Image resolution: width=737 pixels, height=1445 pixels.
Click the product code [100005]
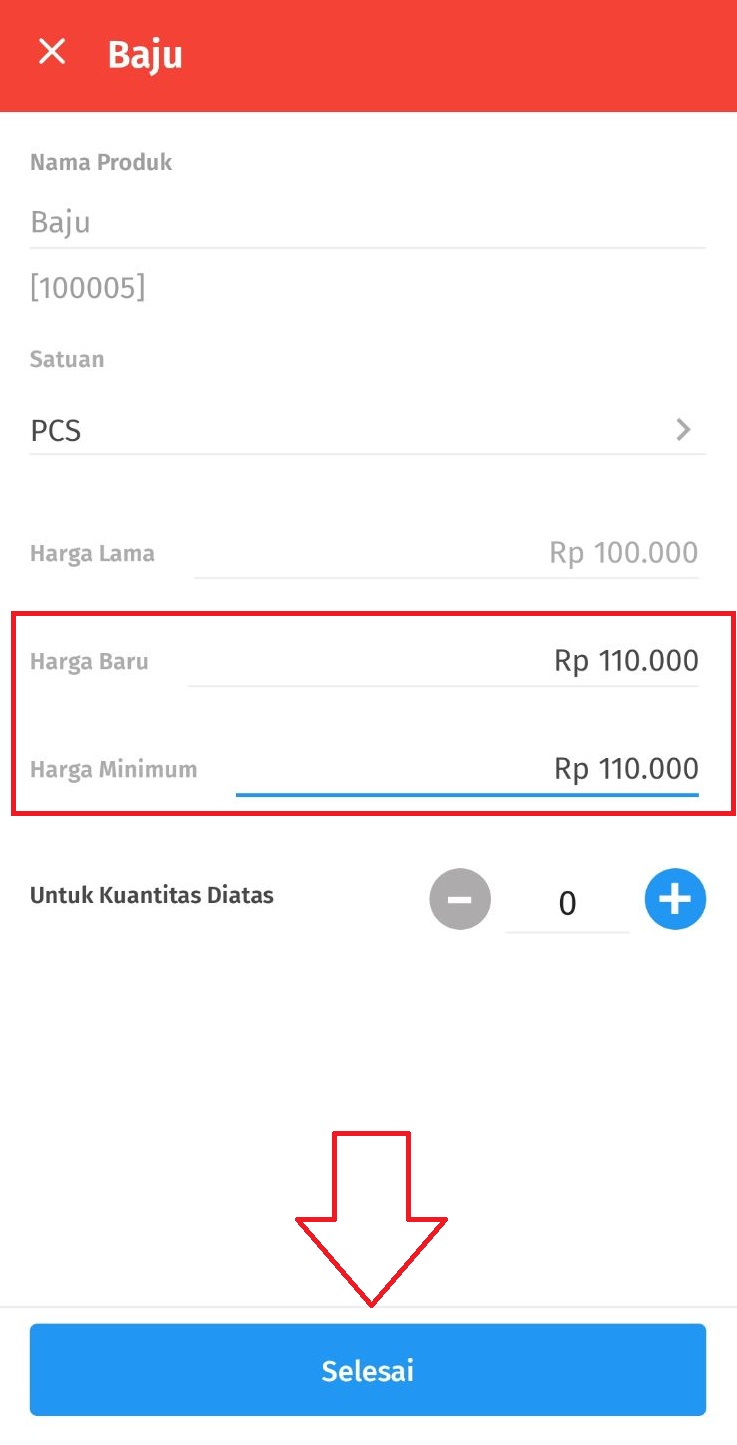pos(88,288)
